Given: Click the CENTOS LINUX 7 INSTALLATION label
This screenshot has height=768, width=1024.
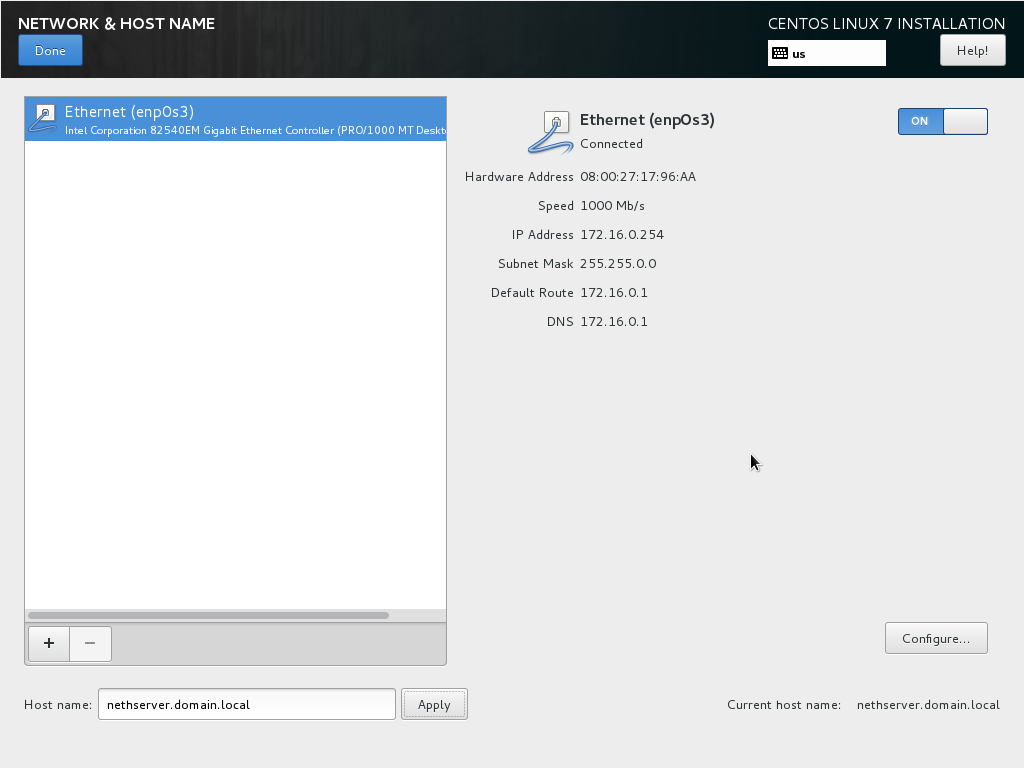Looking at the screenshot, I should pos(886,24).
